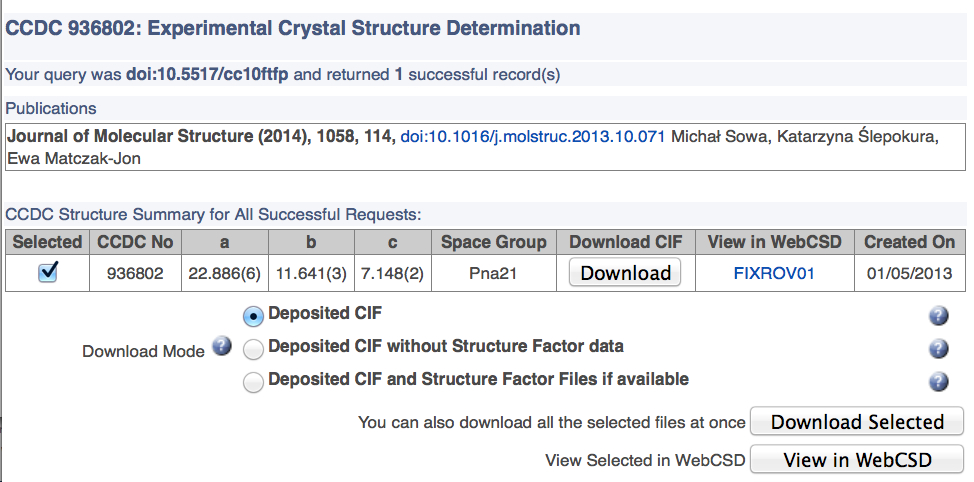Click the Created On column header
Image resolution: width=974 pixels, height=482 pixels.
coord(909,242)
